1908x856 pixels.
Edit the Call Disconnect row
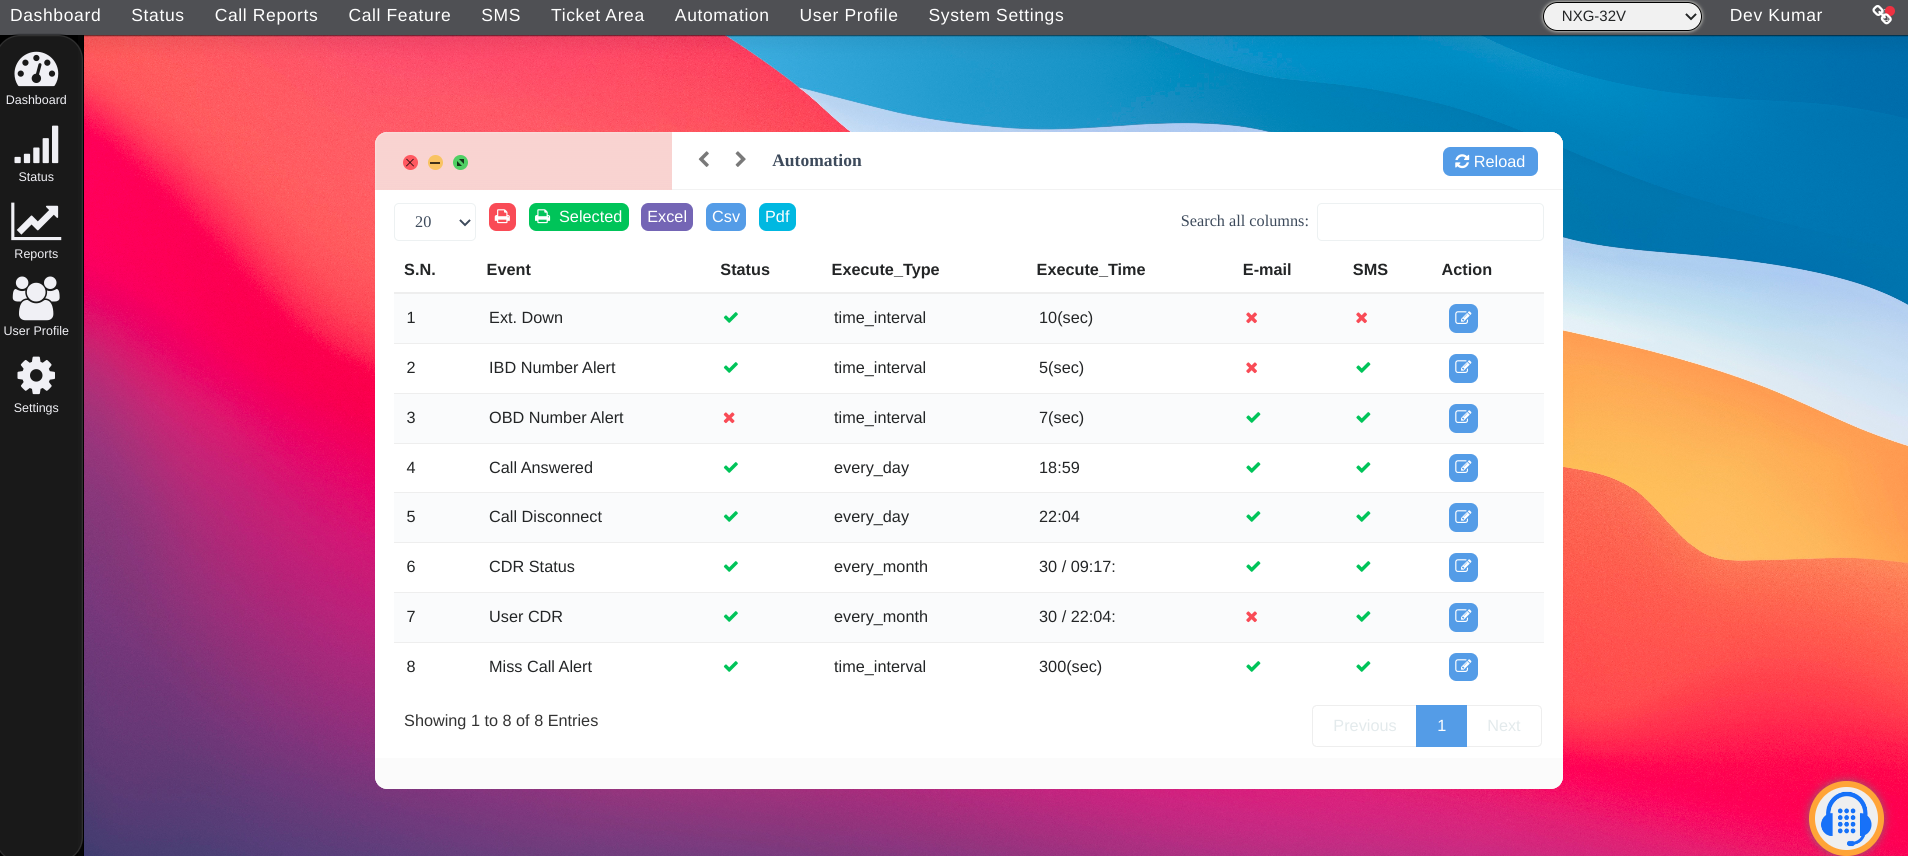pyautogui.click(x=1463, y=517)
